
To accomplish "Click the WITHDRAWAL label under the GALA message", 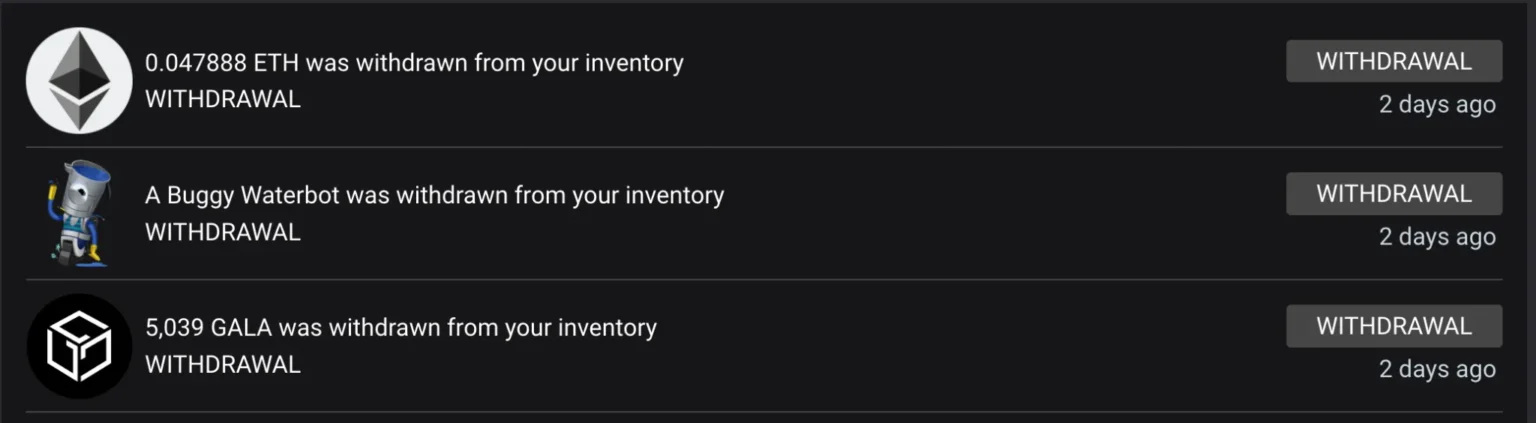I will click(x=223, y=365).
